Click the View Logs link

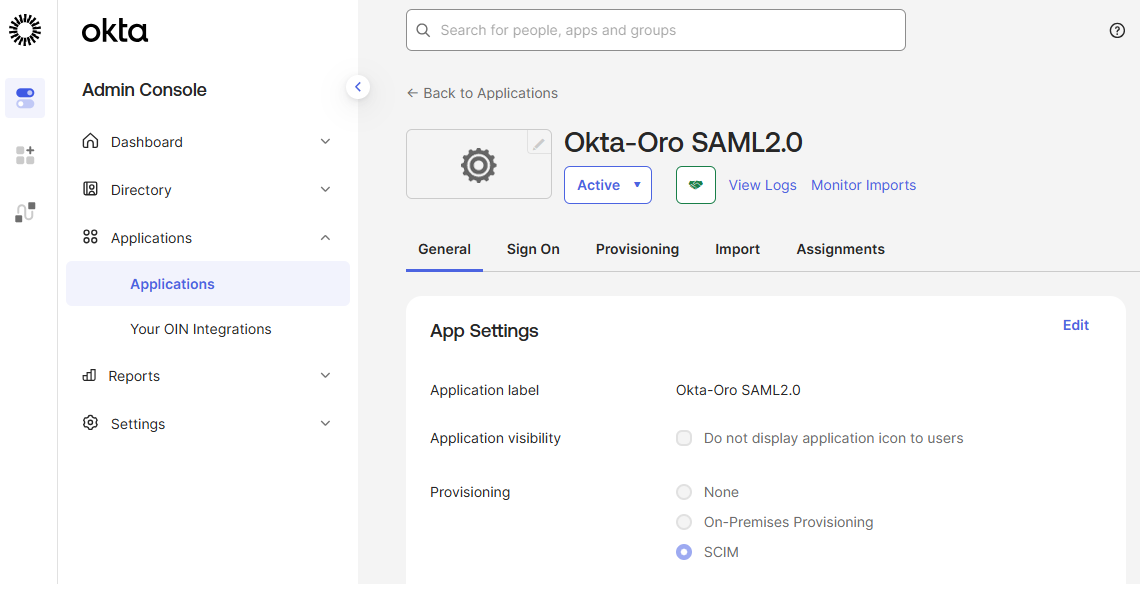tap(762, 185)
